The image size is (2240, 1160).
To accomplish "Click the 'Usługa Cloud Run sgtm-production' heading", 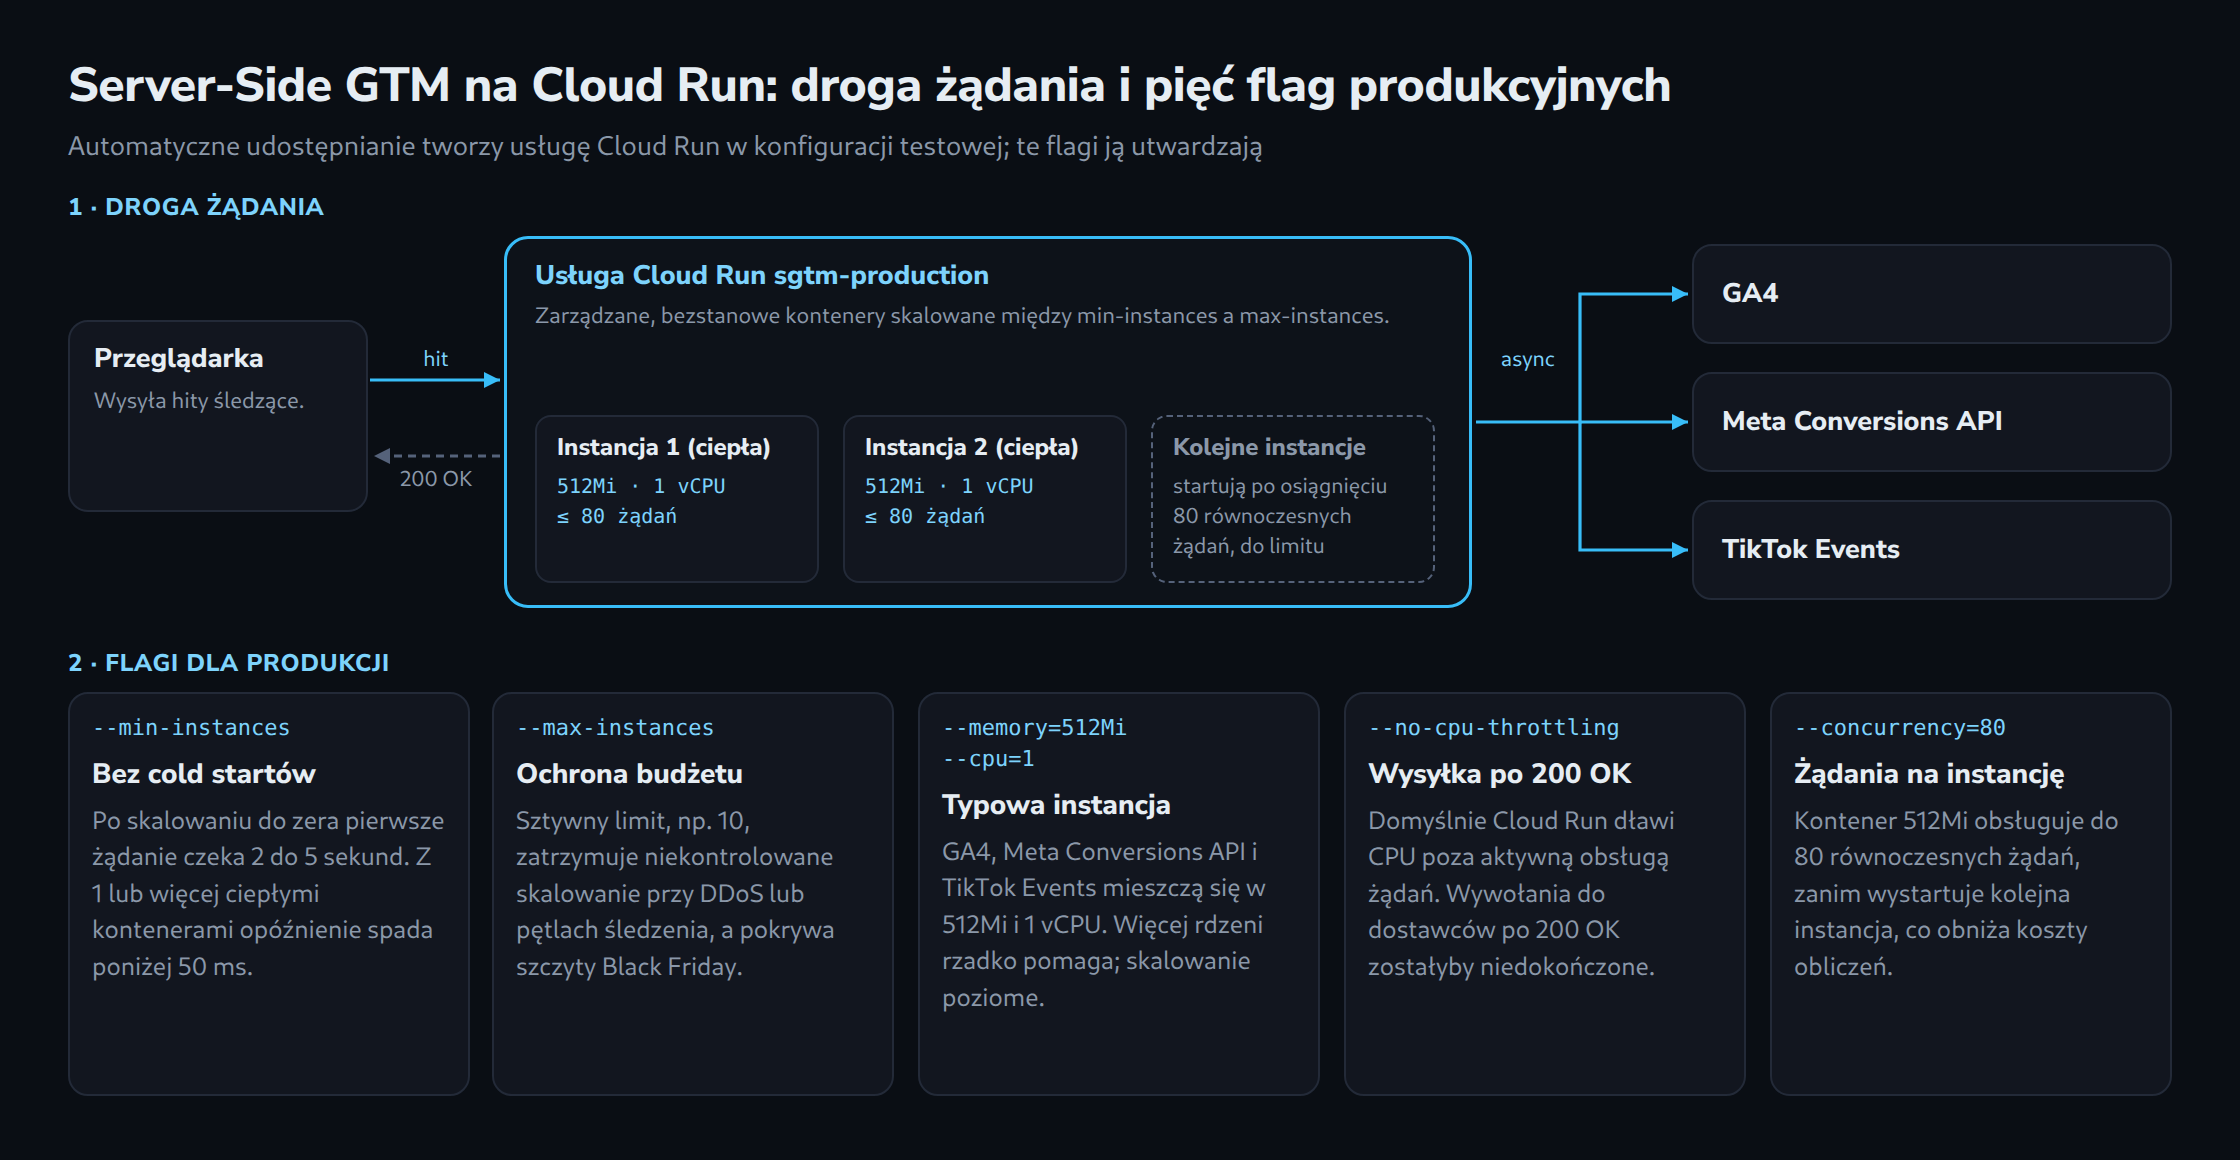I will coord(762,275).
